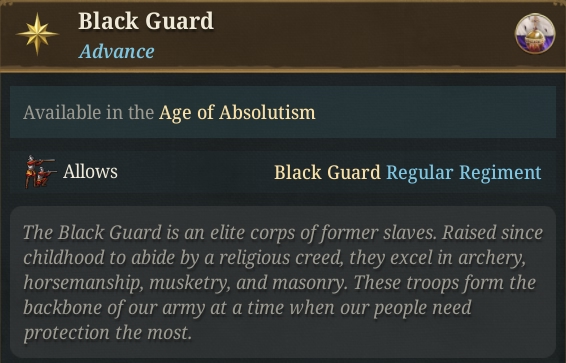Click the 'abide by a religious creed' line
The height and width of the screenshot is (363, 566).
coord(274,257)
